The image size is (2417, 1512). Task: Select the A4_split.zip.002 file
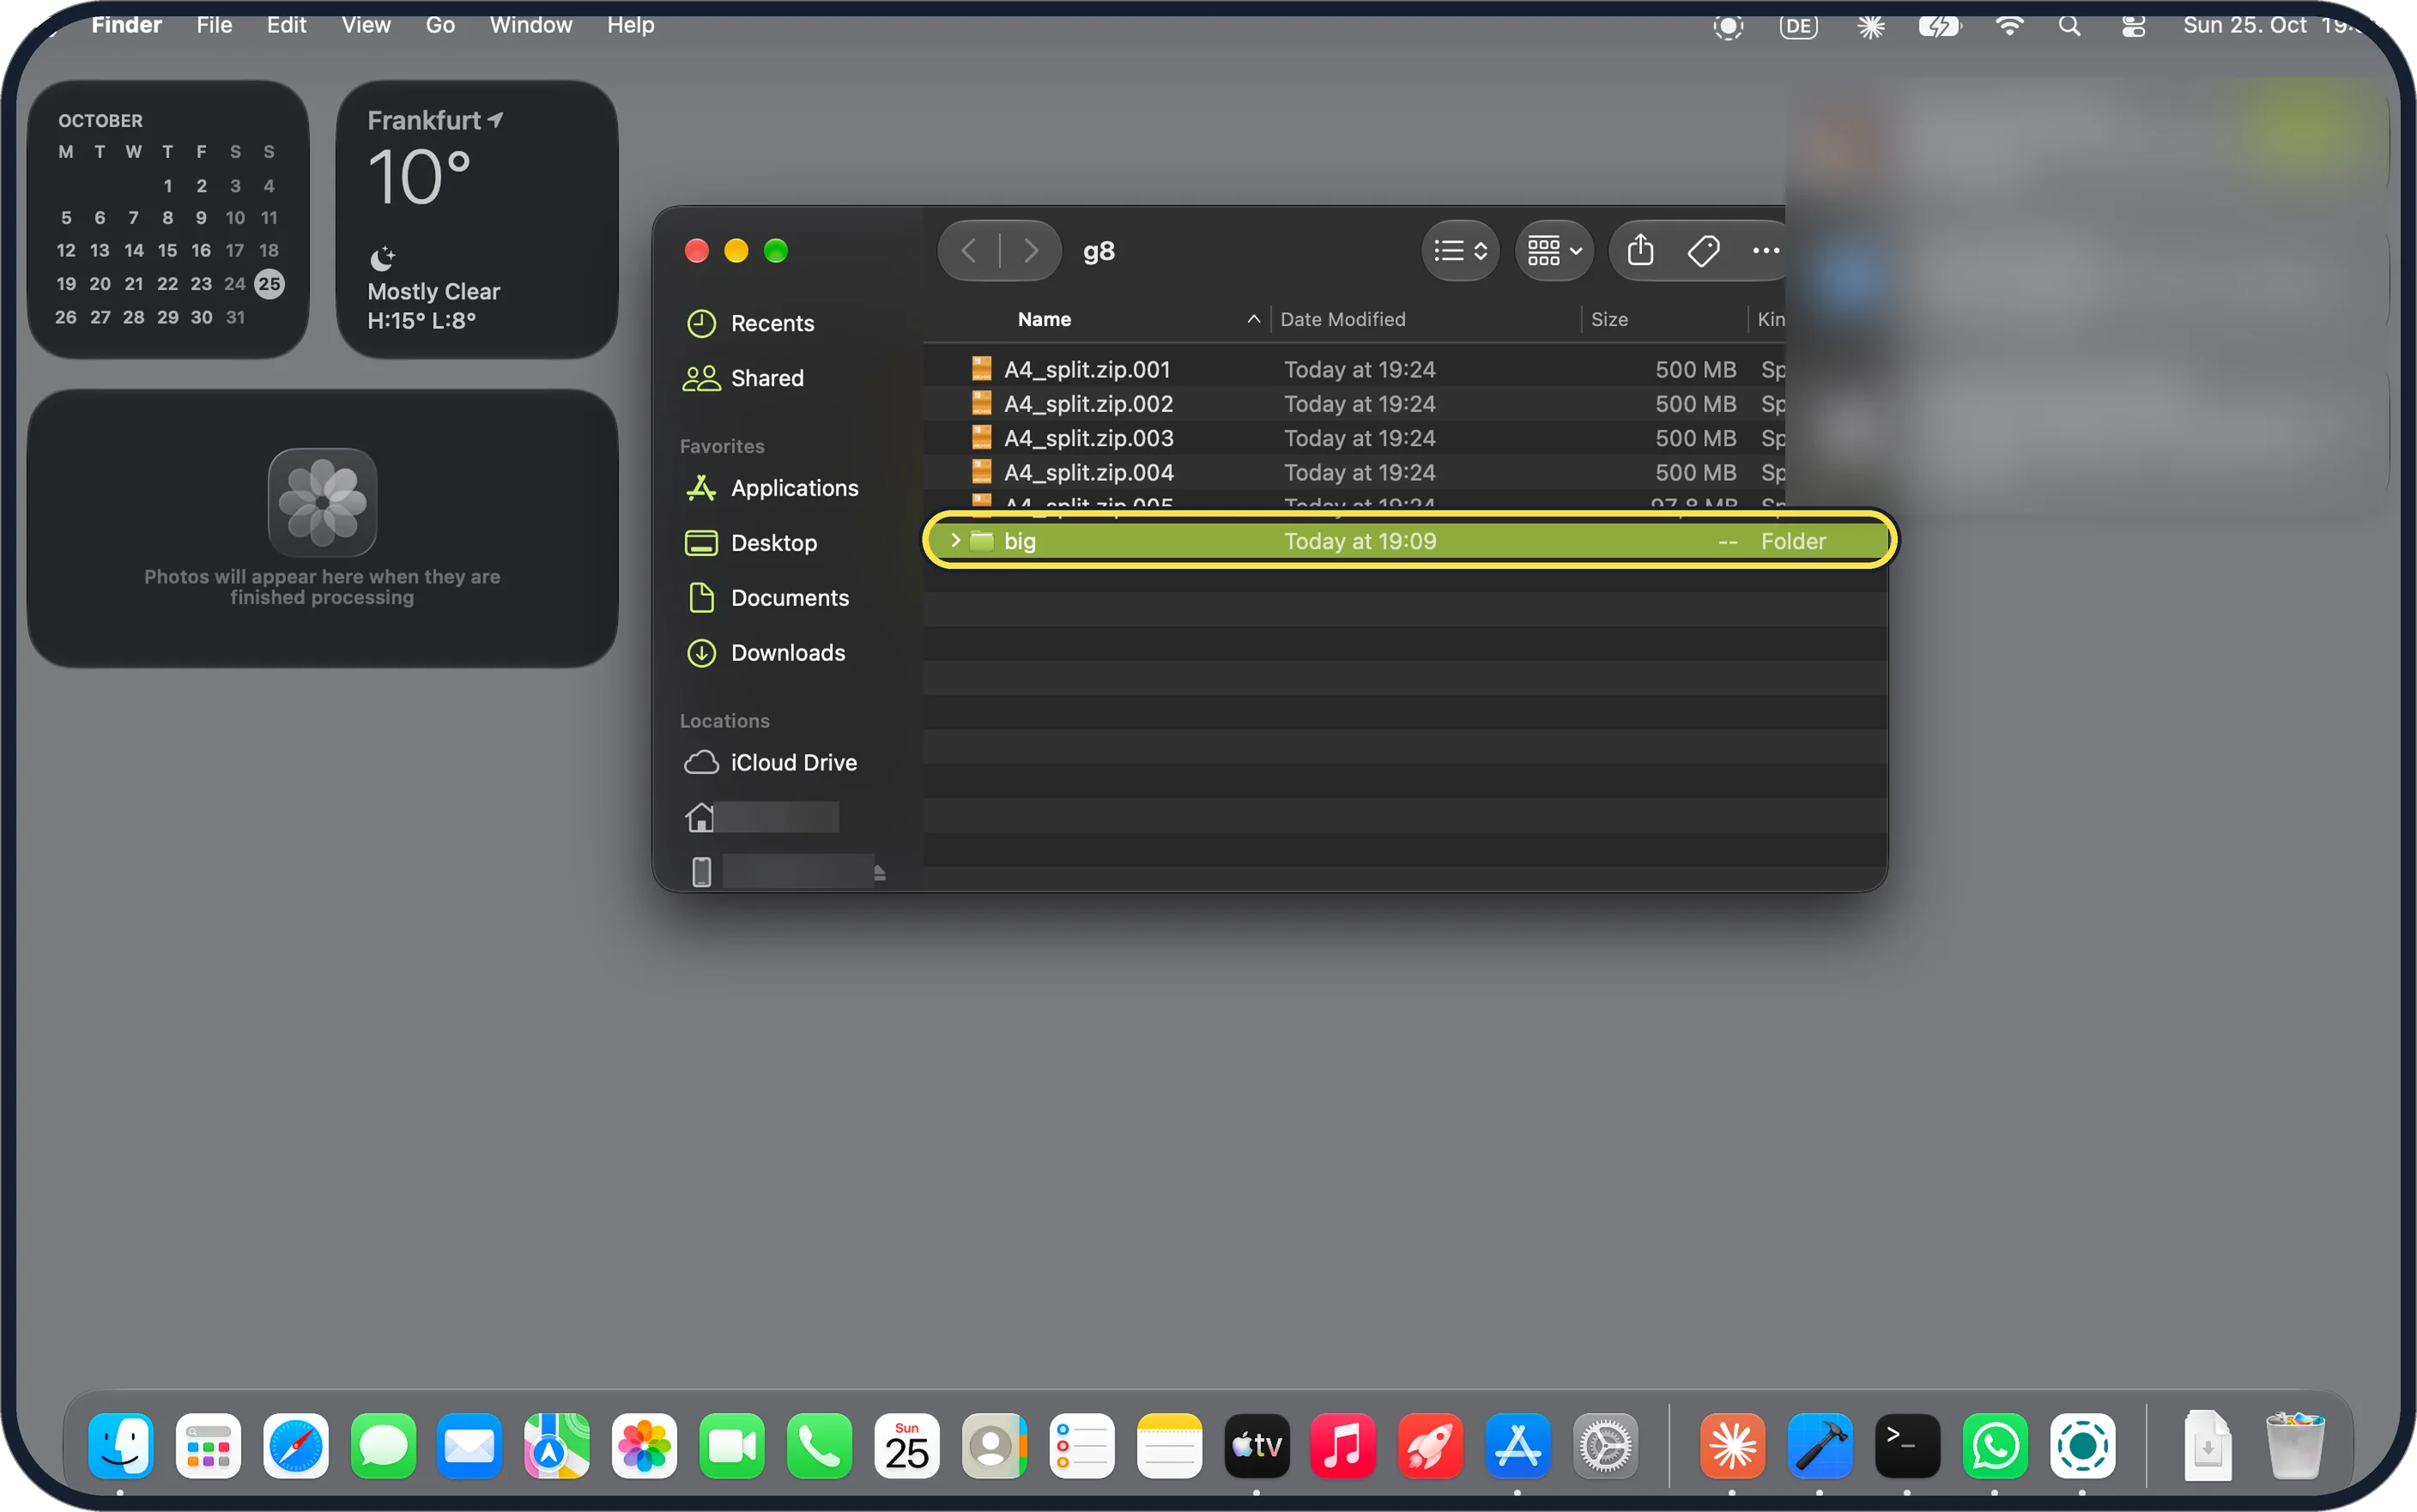click(x=1354, y=403)
